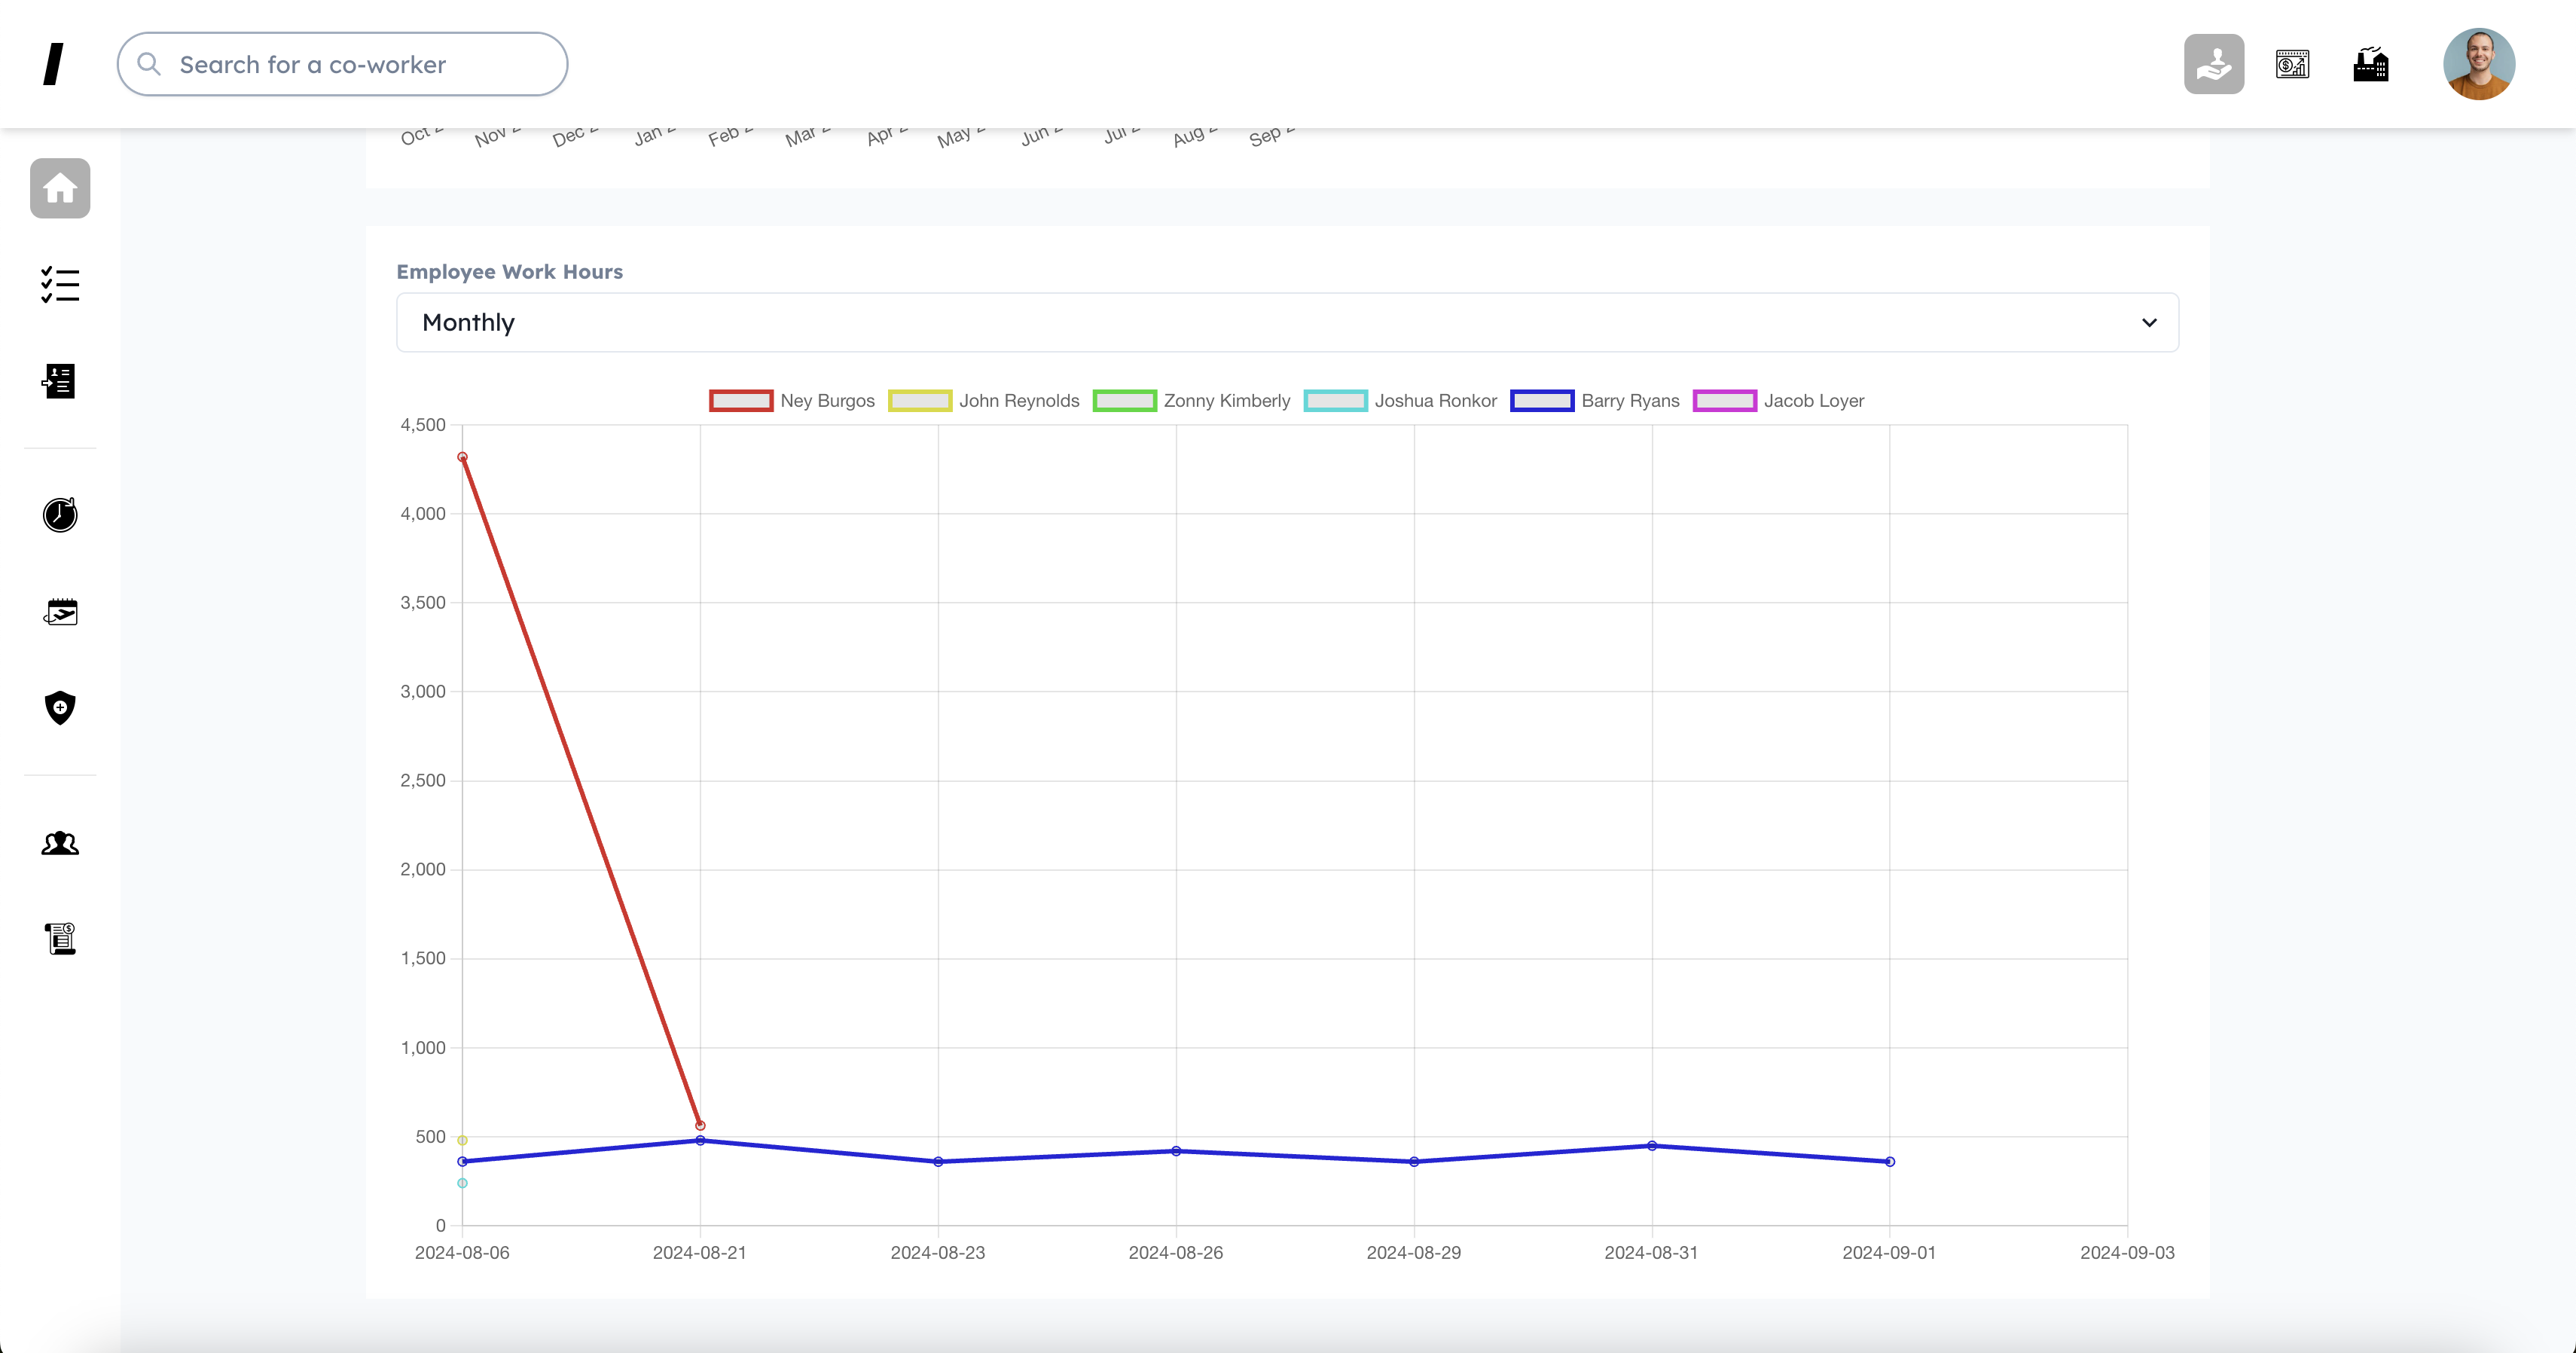
Task: Click the Search for a co-worker field
Action: tap(342, 64)
